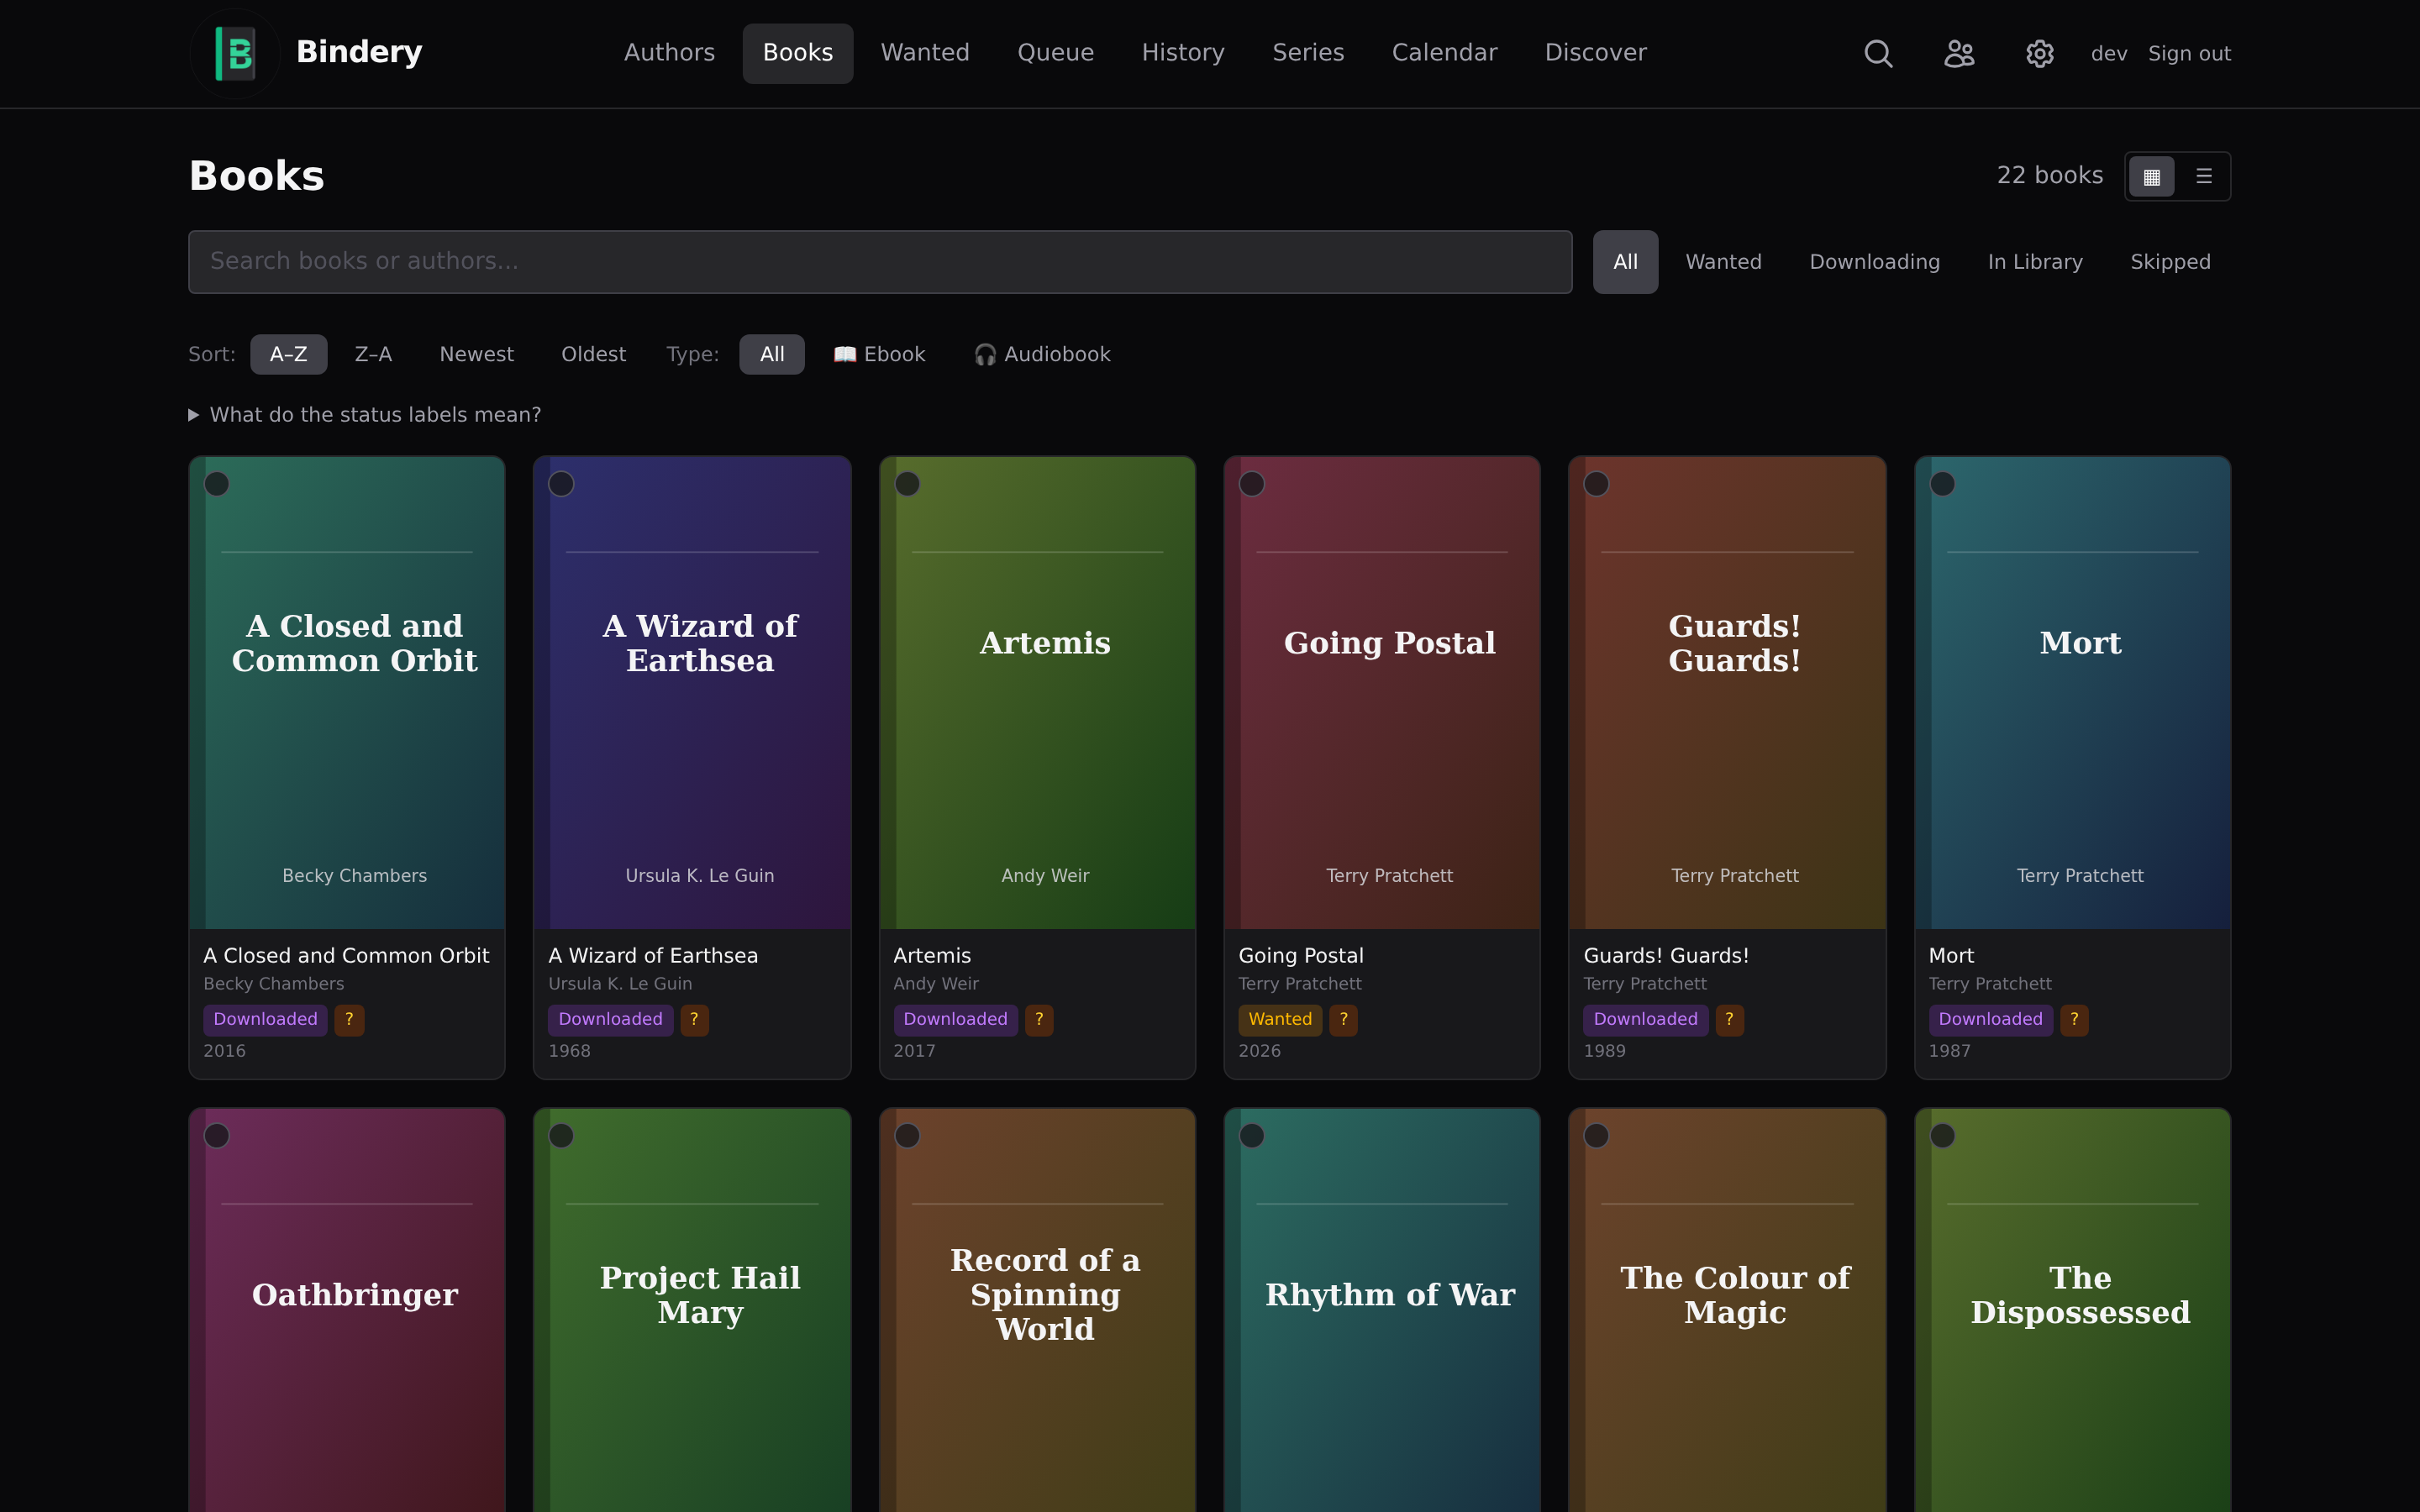The height and width of the screenshot is (1512, 2420).
Task: Set type filter to All
Action: pos(772,355)
